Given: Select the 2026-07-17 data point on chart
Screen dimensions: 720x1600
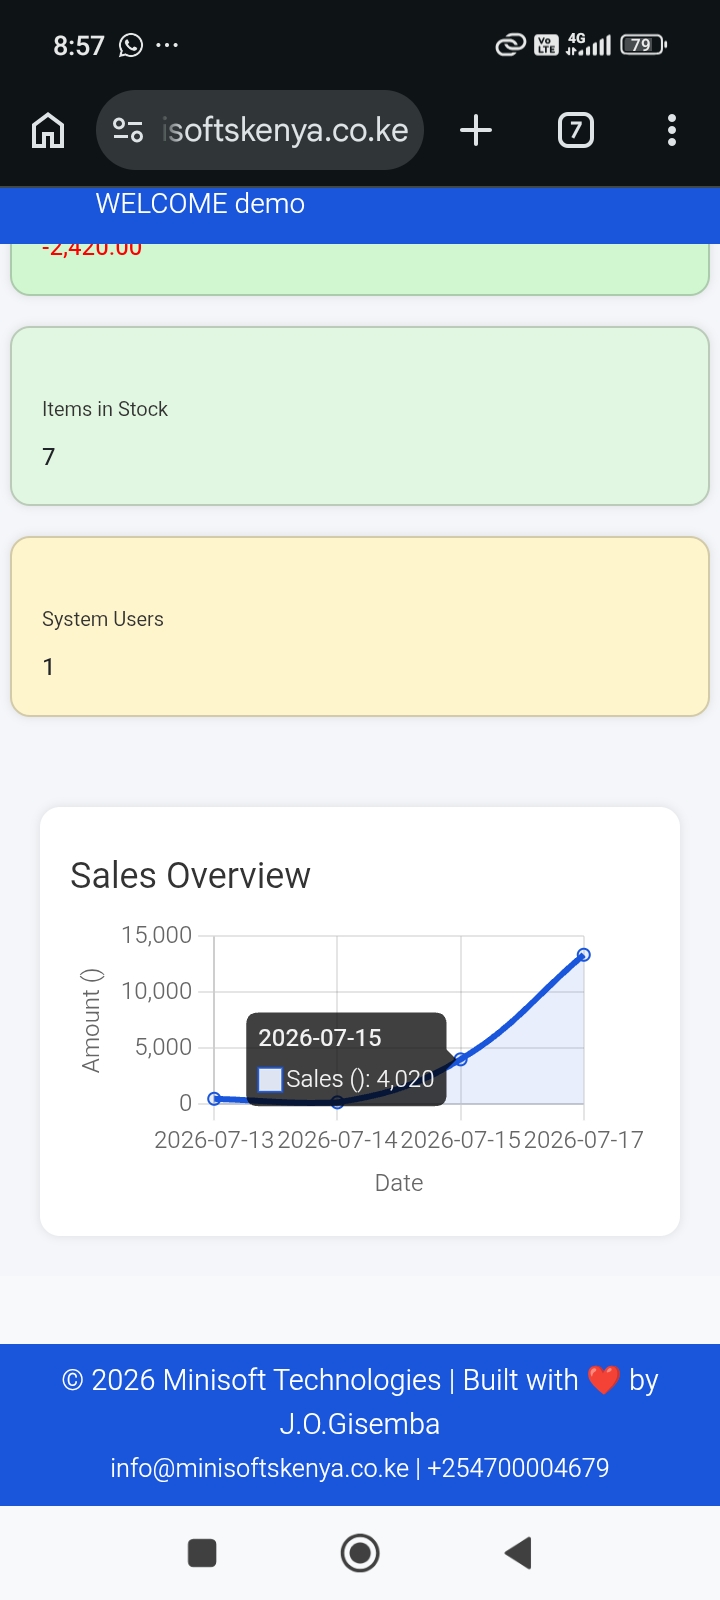Looking at the screenshot, I should (x=584, y=955).
